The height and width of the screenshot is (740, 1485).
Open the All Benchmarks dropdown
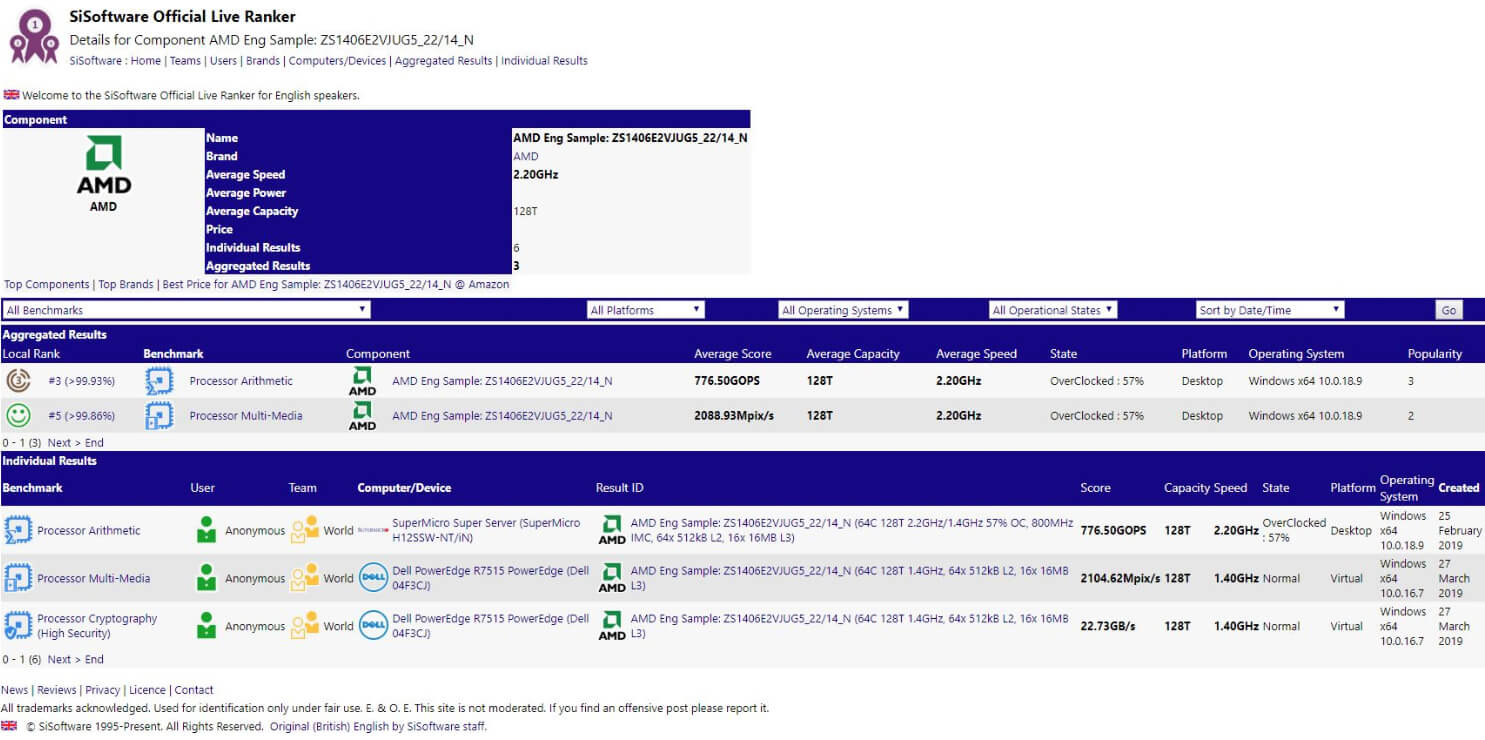pyautogui.click(x=187, y=310)
